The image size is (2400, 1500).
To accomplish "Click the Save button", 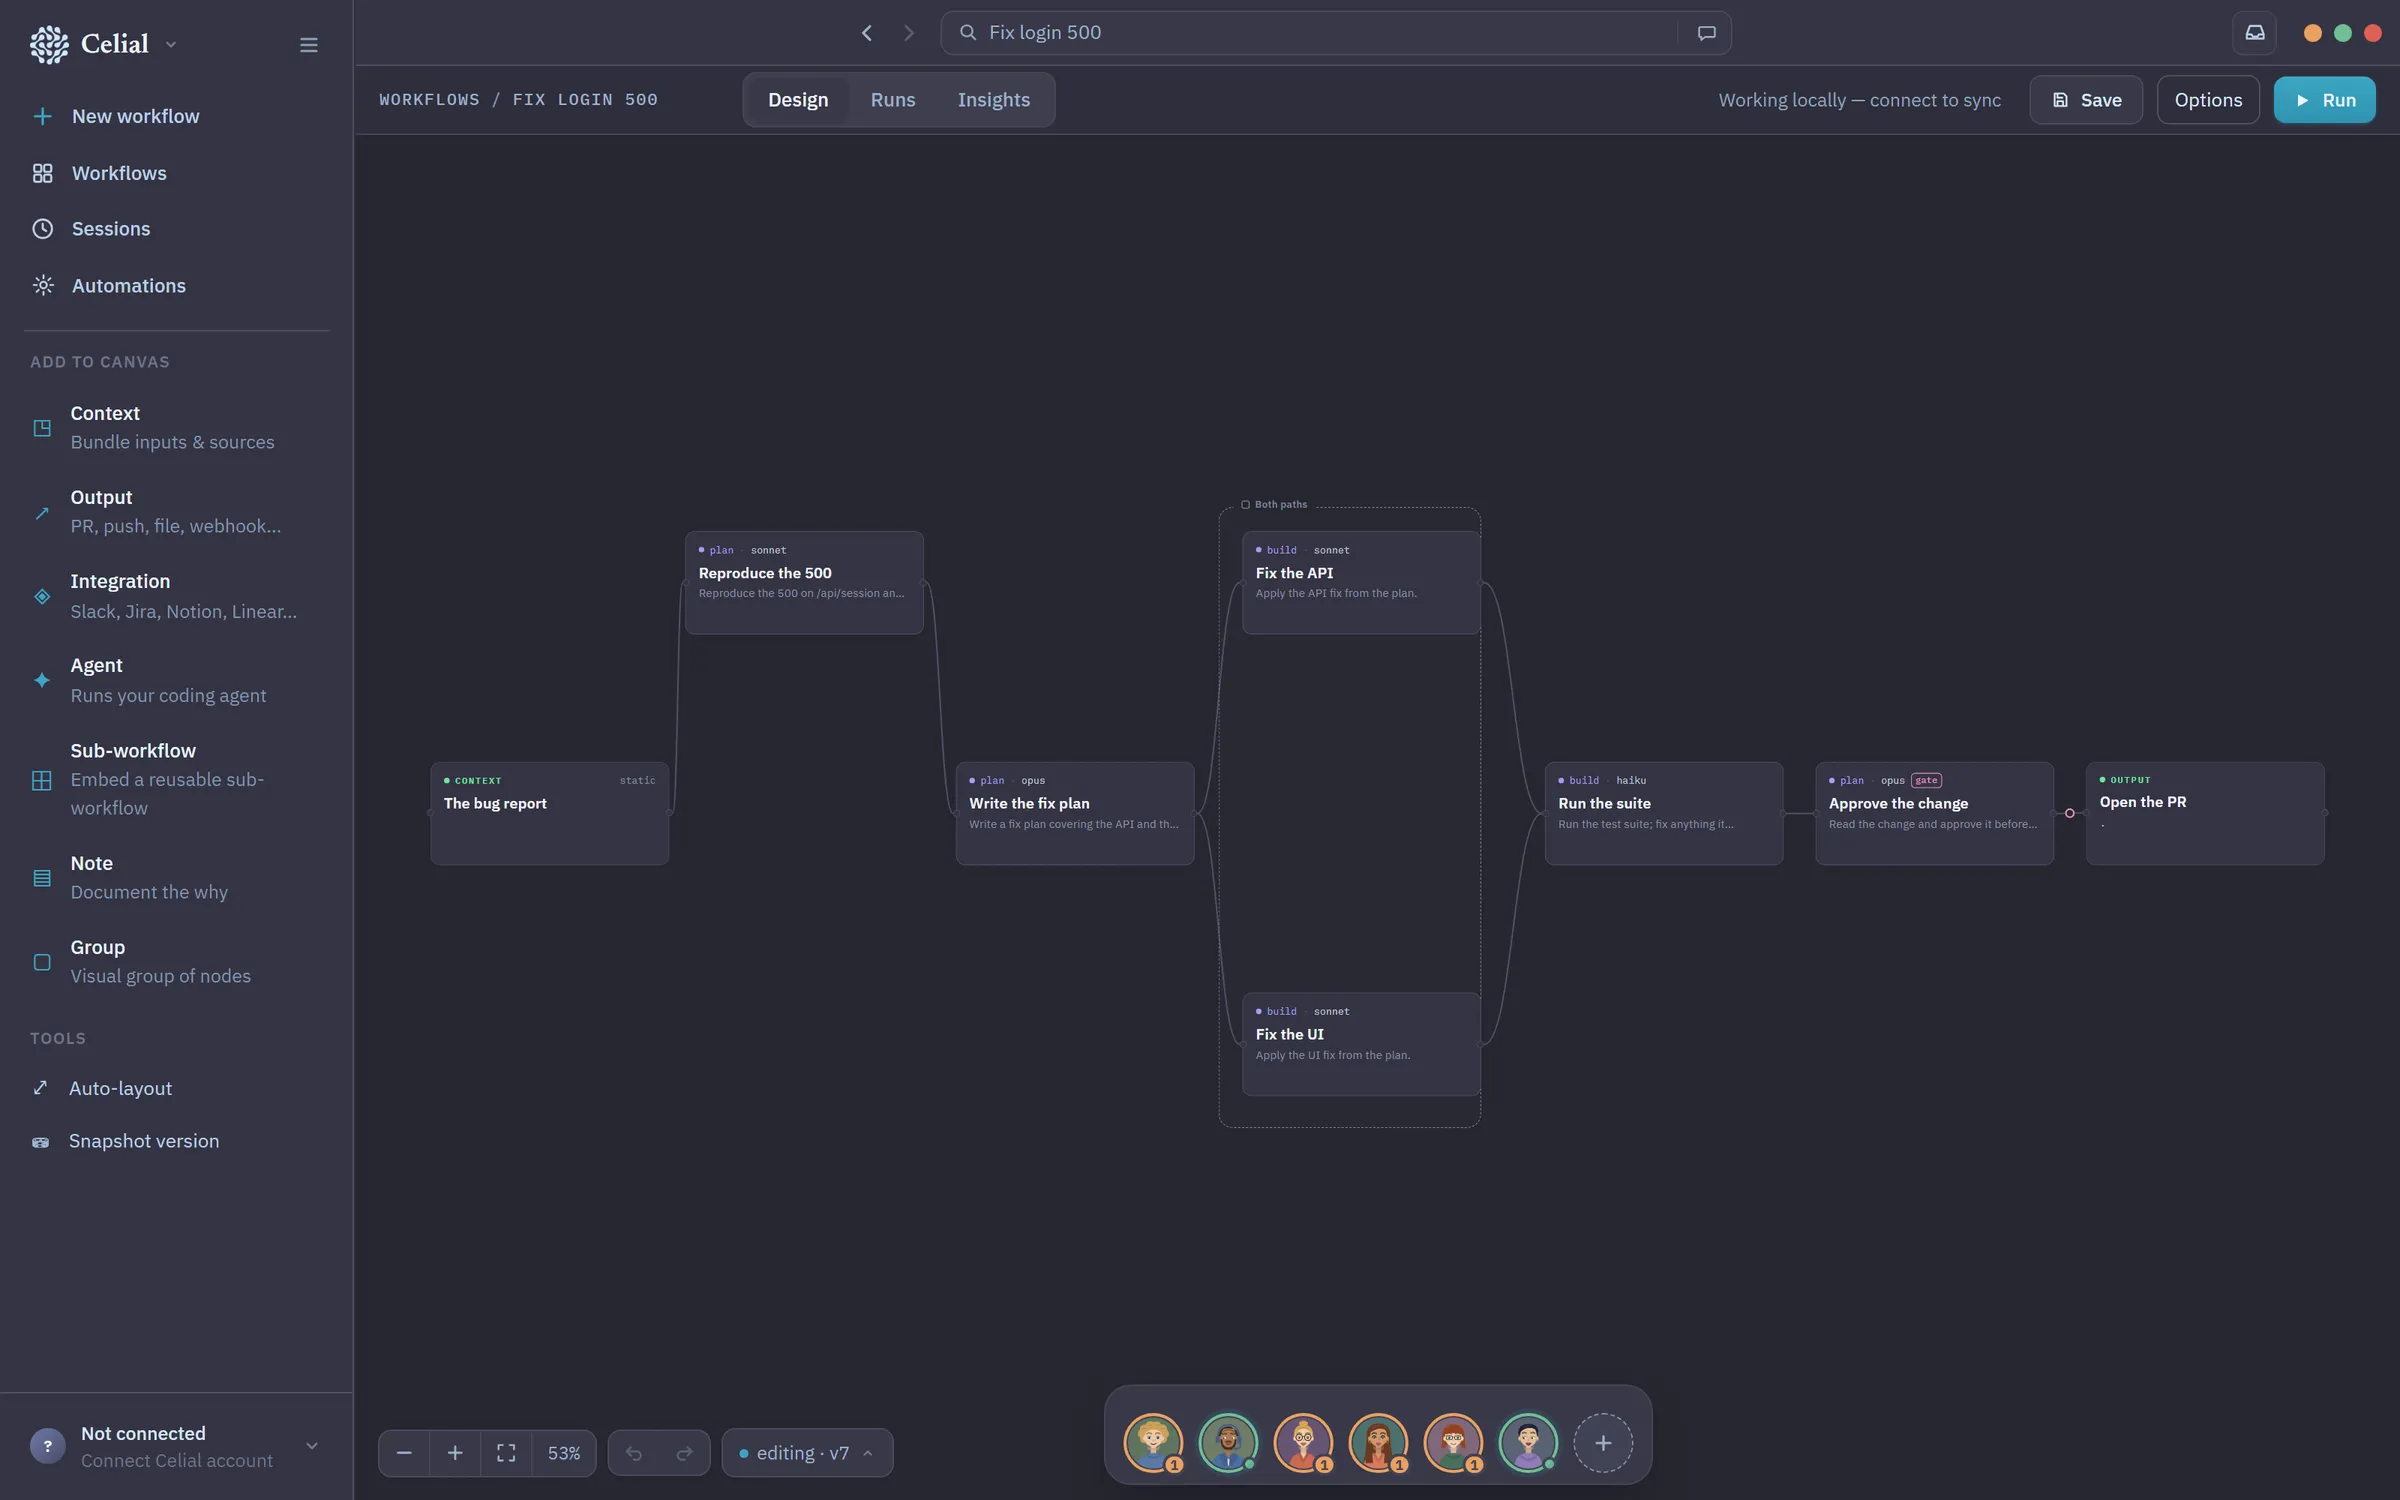I will (2086, 100).
